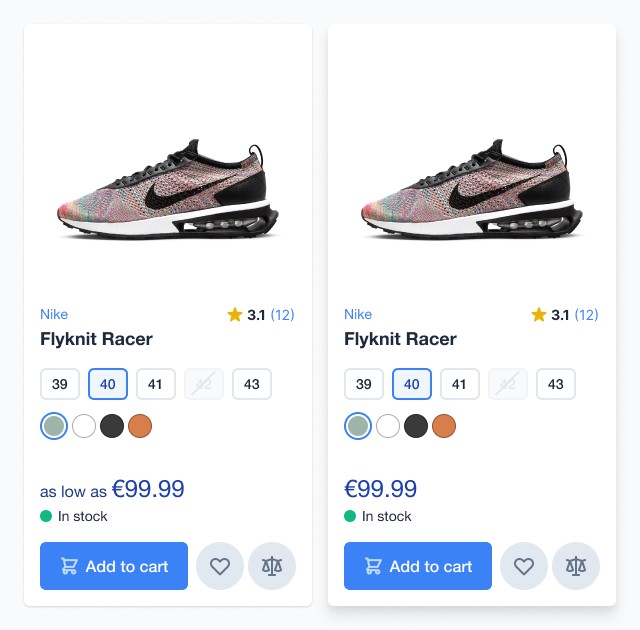This screenshot has width=640, height=630.
Task: Select size 41 on the left card
Action: (x=156, y=384)
